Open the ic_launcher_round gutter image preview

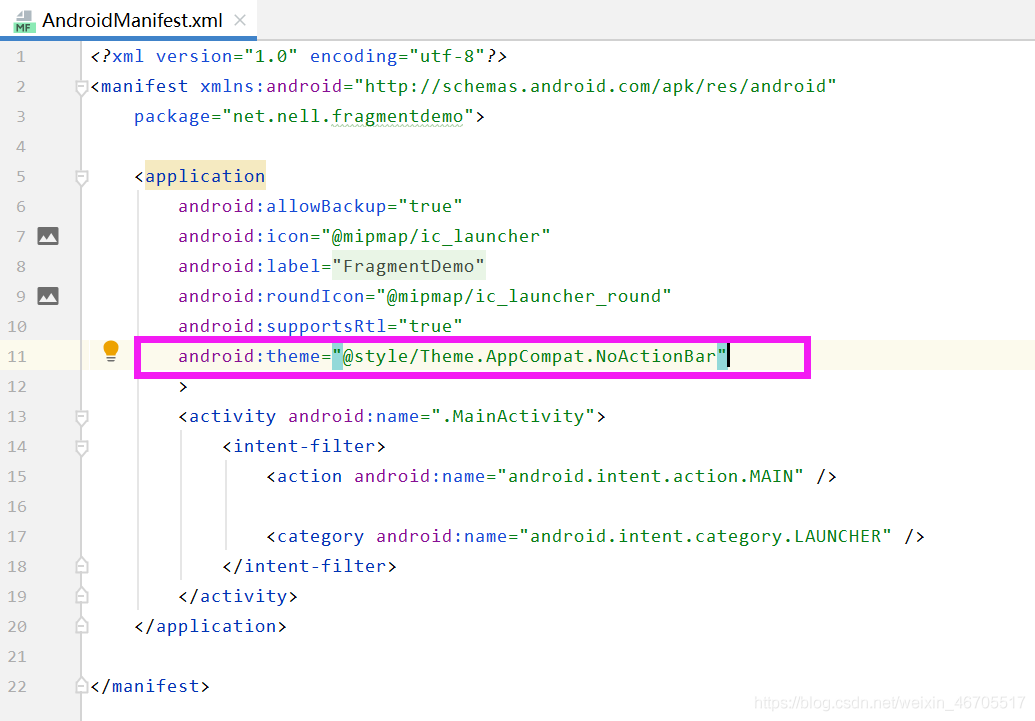48,296
